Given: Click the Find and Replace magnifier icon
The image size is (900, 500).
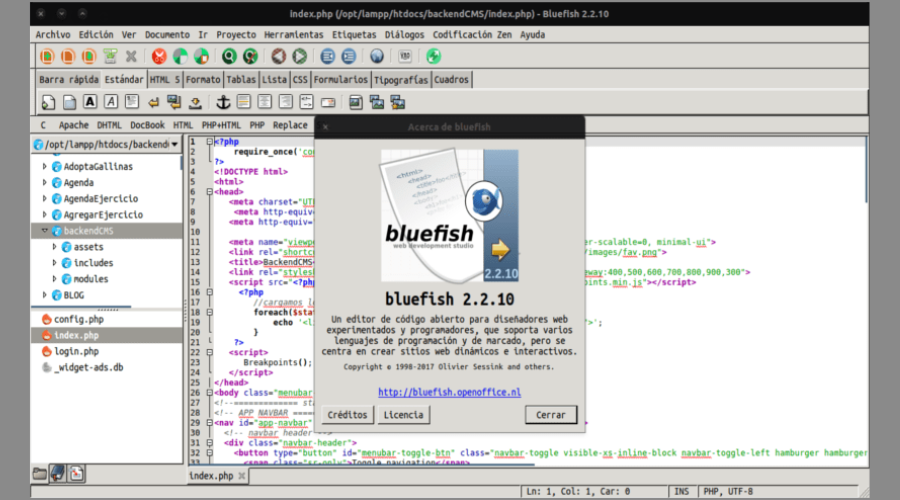Looking at the screenshot, I should click(250, 56).
